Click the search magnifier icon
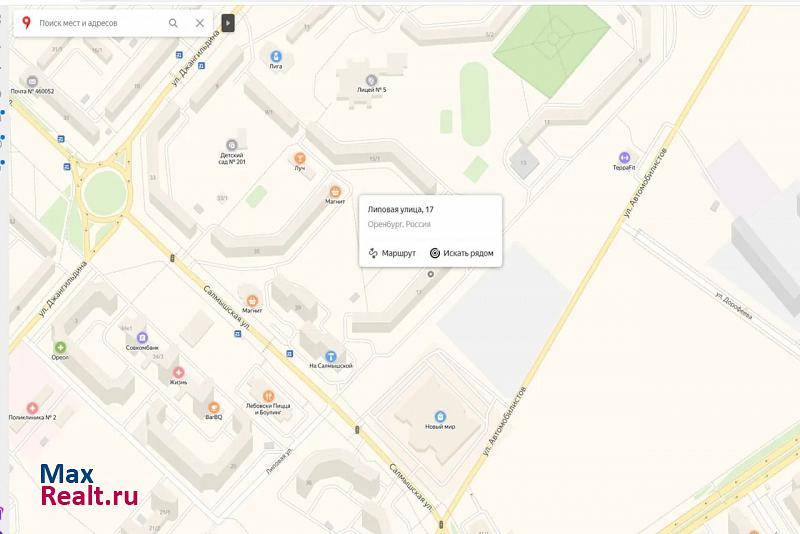The width and height of the screenshot is (800, 534). tap(173, 23)
